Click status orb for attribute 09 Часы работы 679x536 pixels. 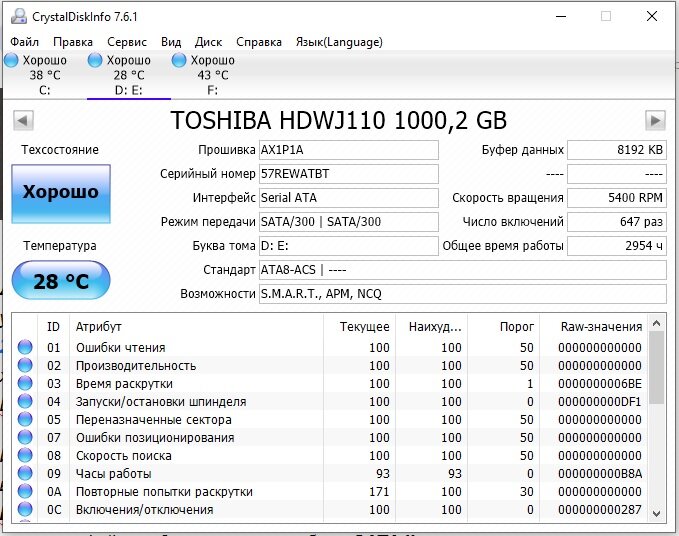25,473
